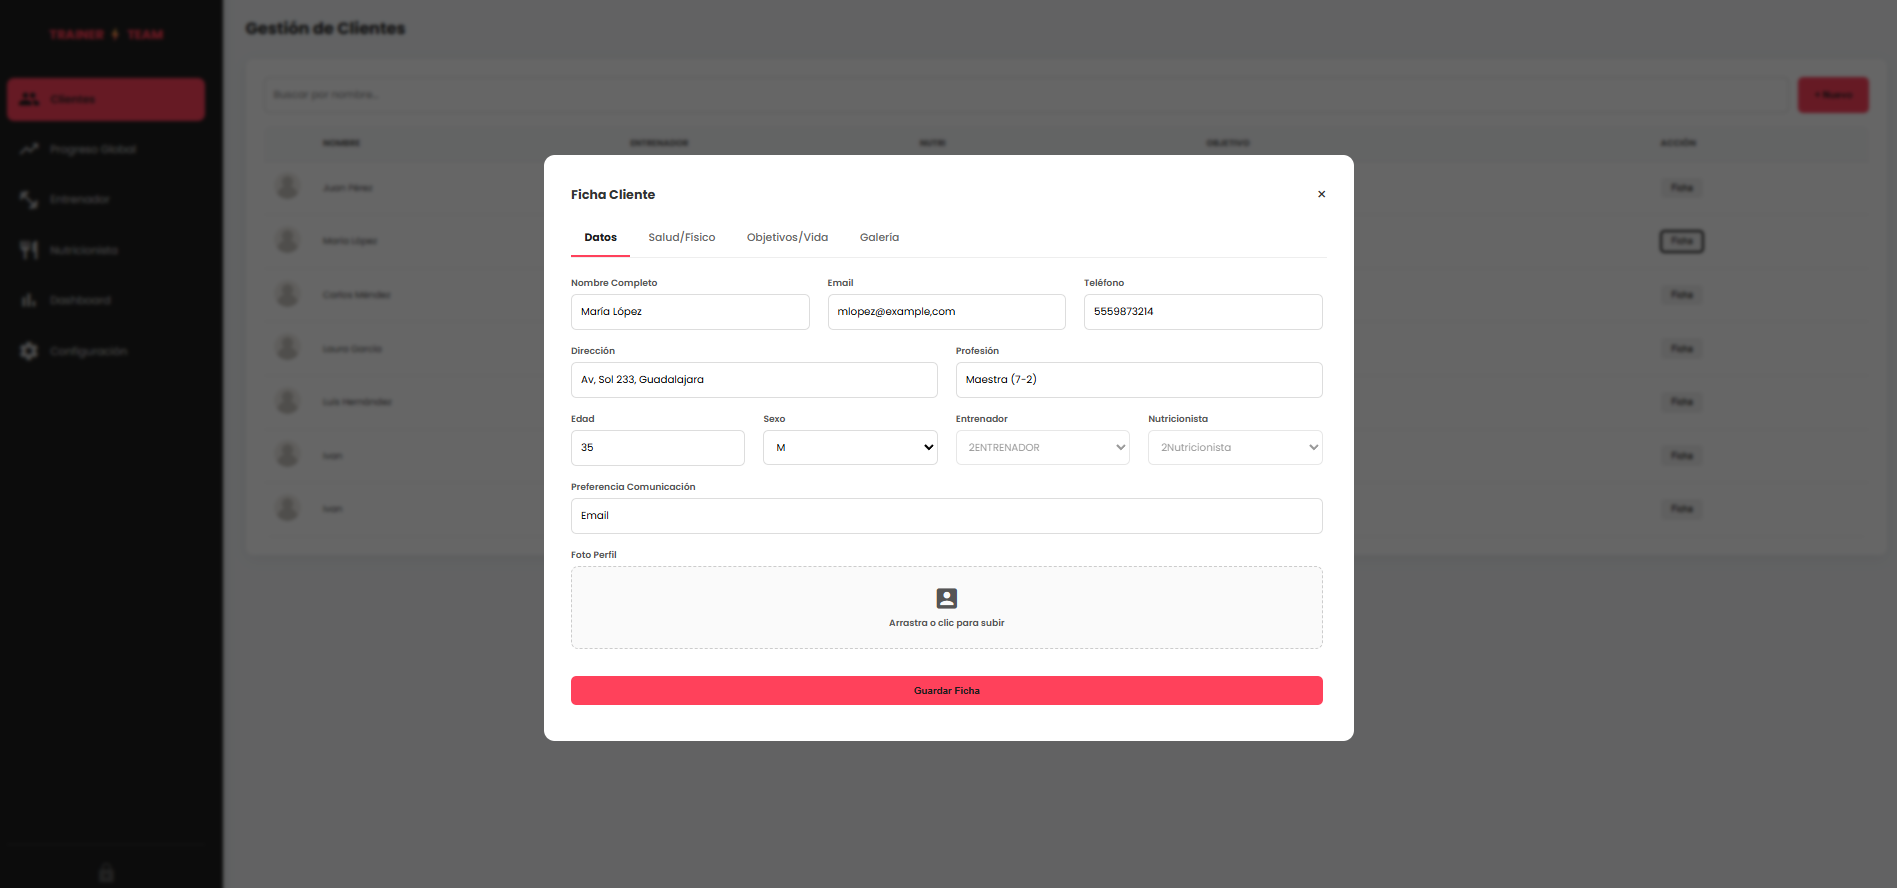This screenshot has height=888, width=1897.
Task: Click the 'Ficha Cliente' dialog title
Action: [613, 195]
